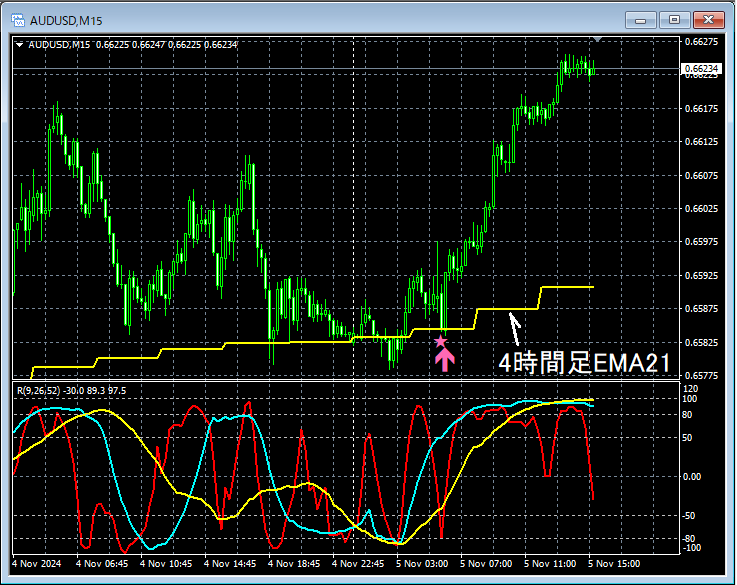737x585 pixels.
Task: Click the 5 Nov 07:00 time label
Action: point(486,563)
